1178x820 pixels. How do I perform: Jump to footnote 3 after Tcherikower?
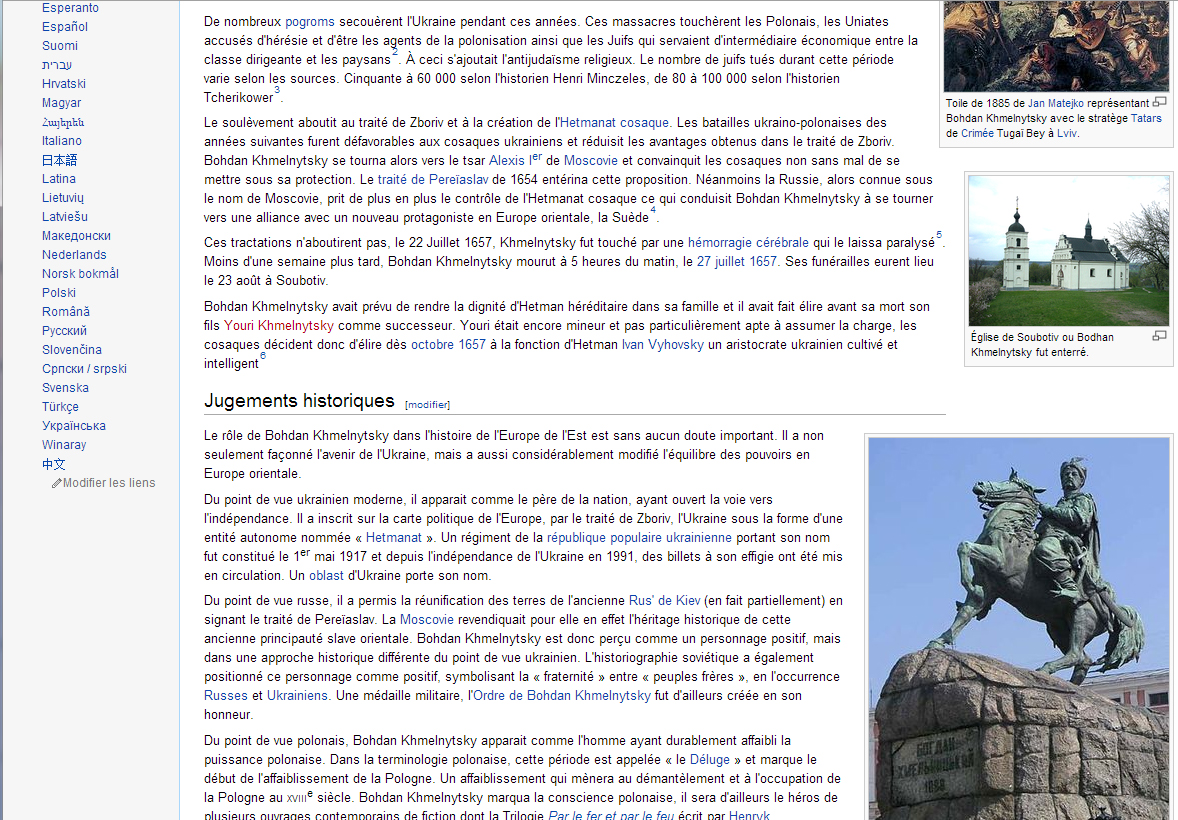click(276, 90)
